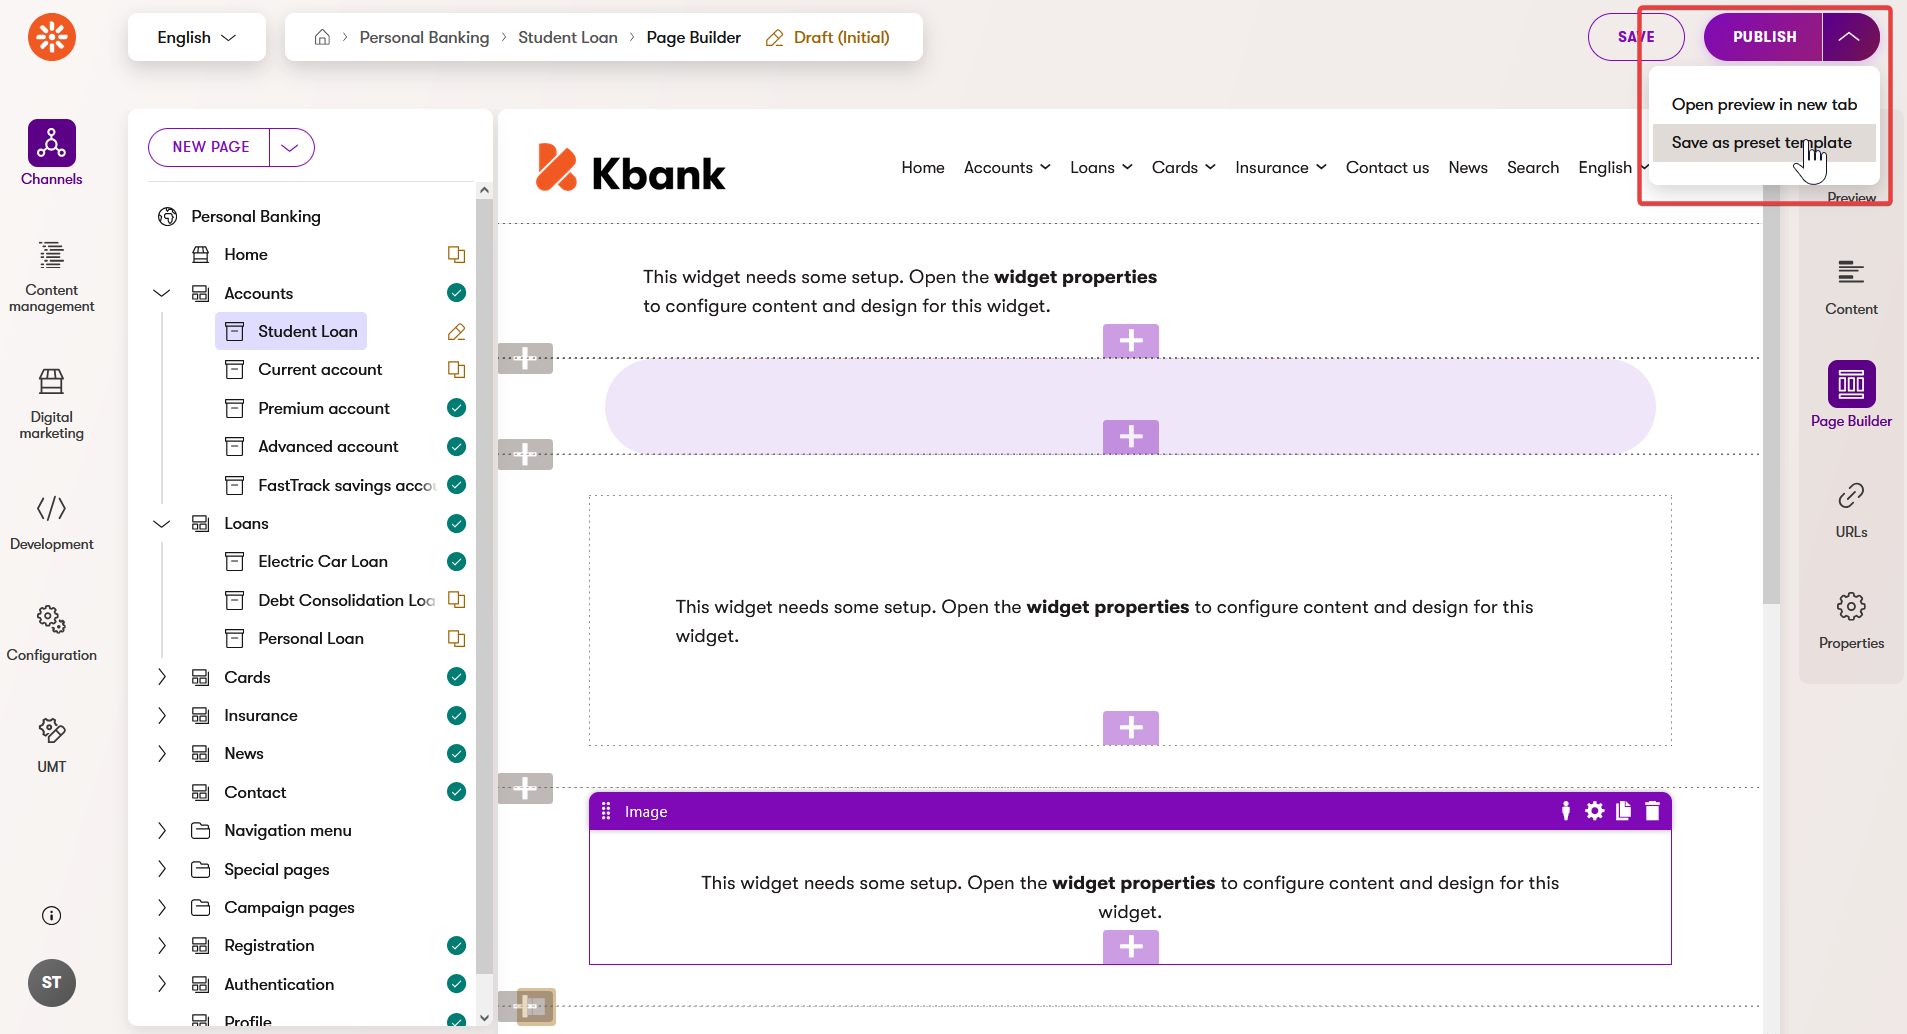The width and height of the screenshot is (1907, 1034).
Task: Open Image widget settings gear
Action: [x=1594, y=811]
